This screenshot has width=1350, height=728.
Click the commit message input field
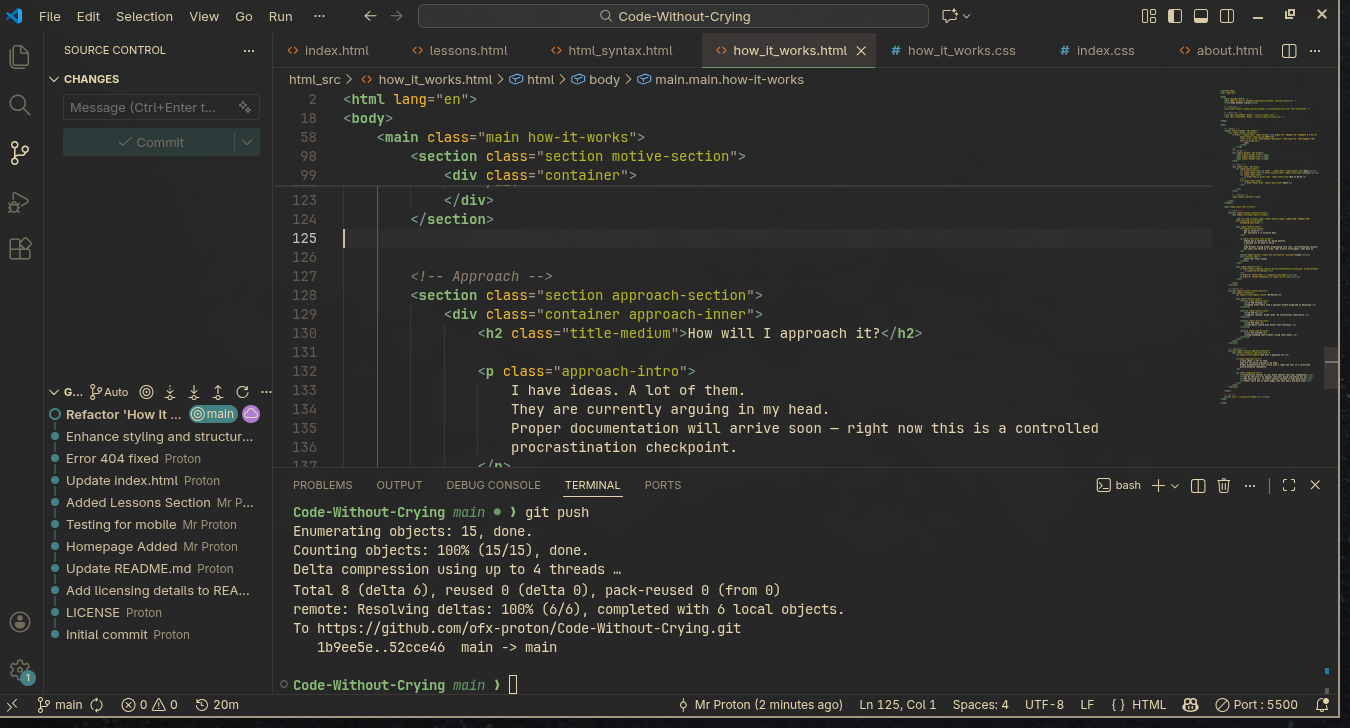tap(150, 107)
